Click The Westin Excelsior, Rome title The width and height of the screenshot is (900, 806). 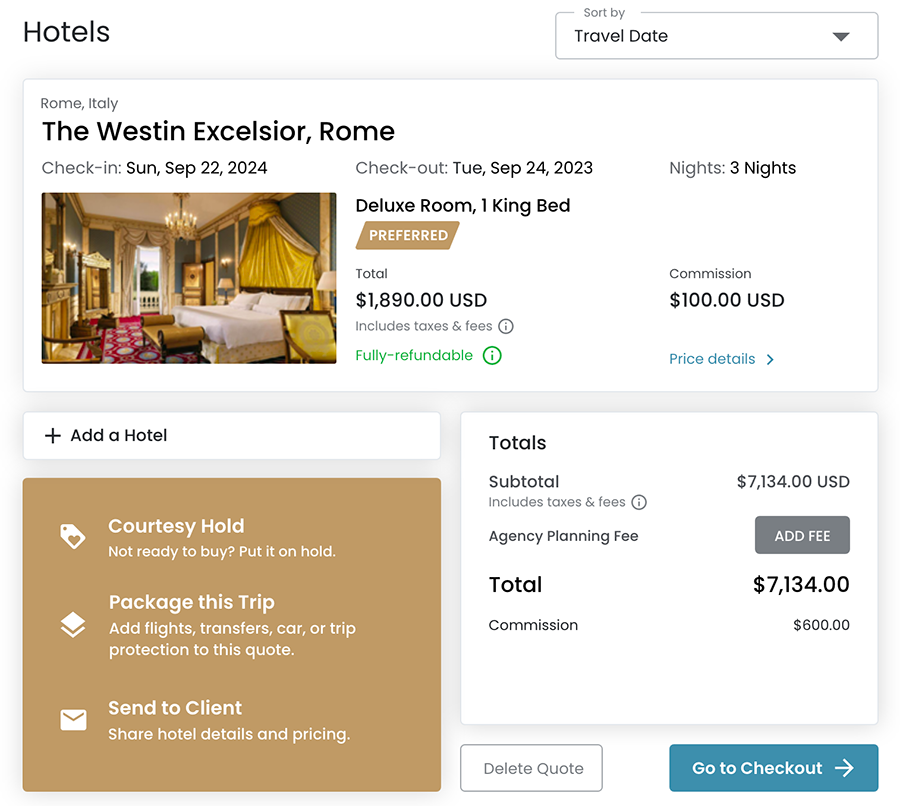click(218, 131)
